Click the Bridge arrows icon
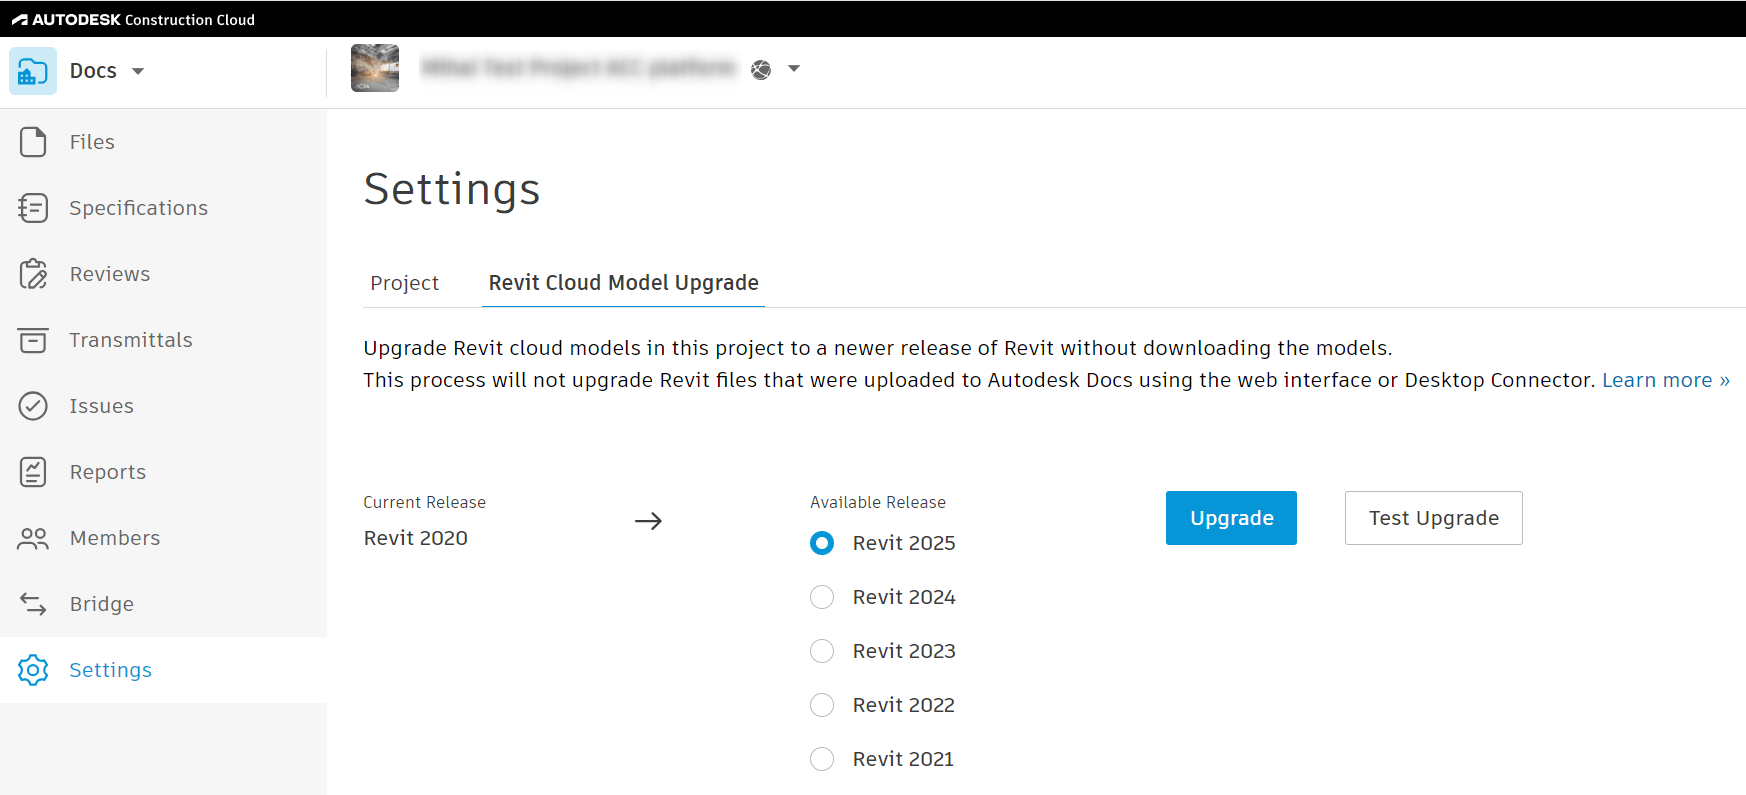The height and width of the screenshot is (795, 1746). point(33,604)
